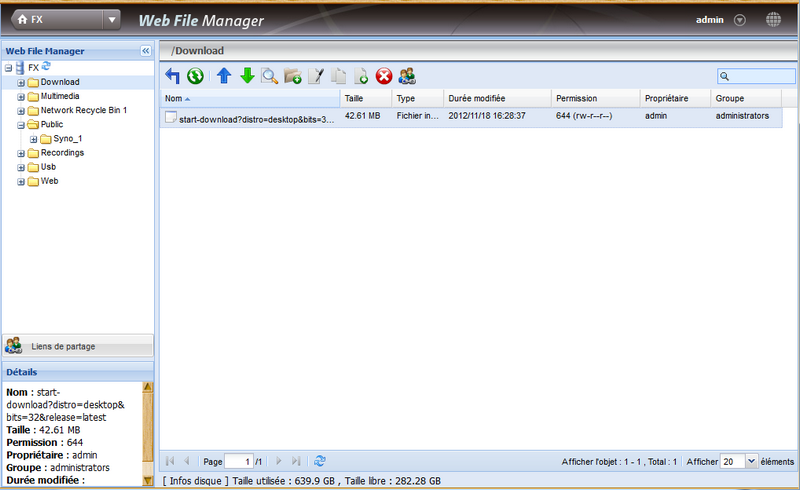The height and width of the screenshot is (490, 800).
Task: Expand the Network Recycle Bin 1 node
Action: (x=21, y=111)
